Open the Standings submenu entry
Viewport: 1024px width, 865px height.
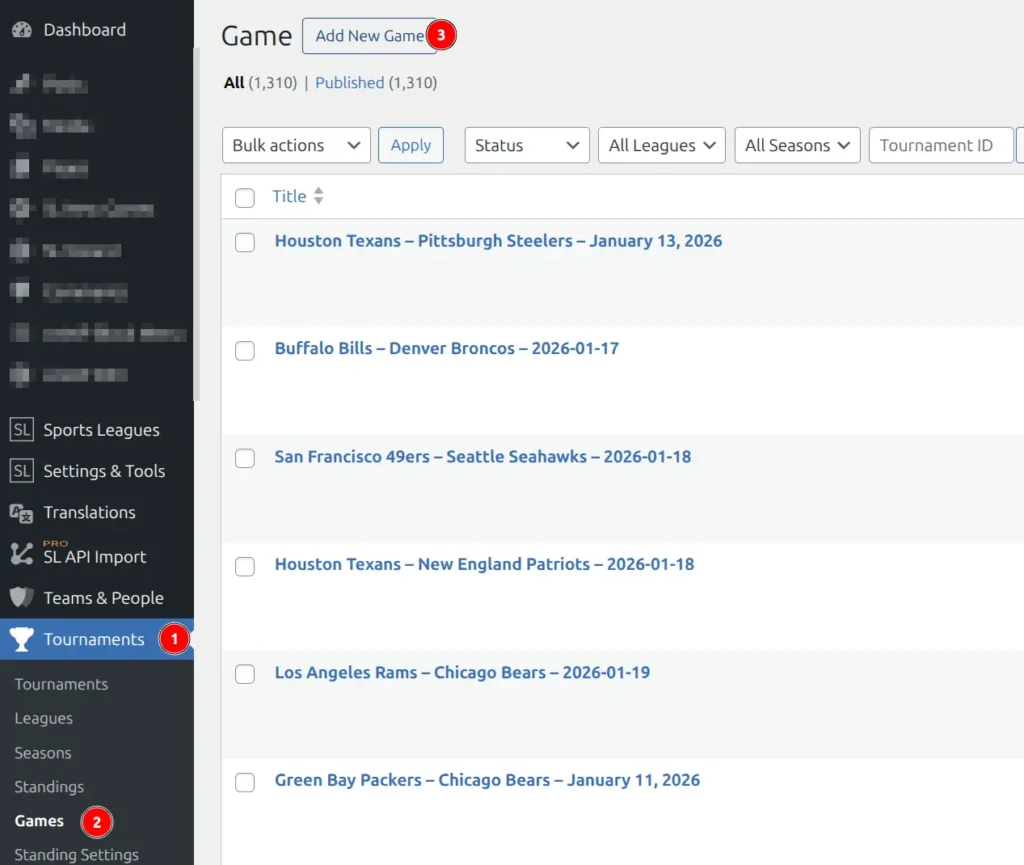tap(49, 787)
